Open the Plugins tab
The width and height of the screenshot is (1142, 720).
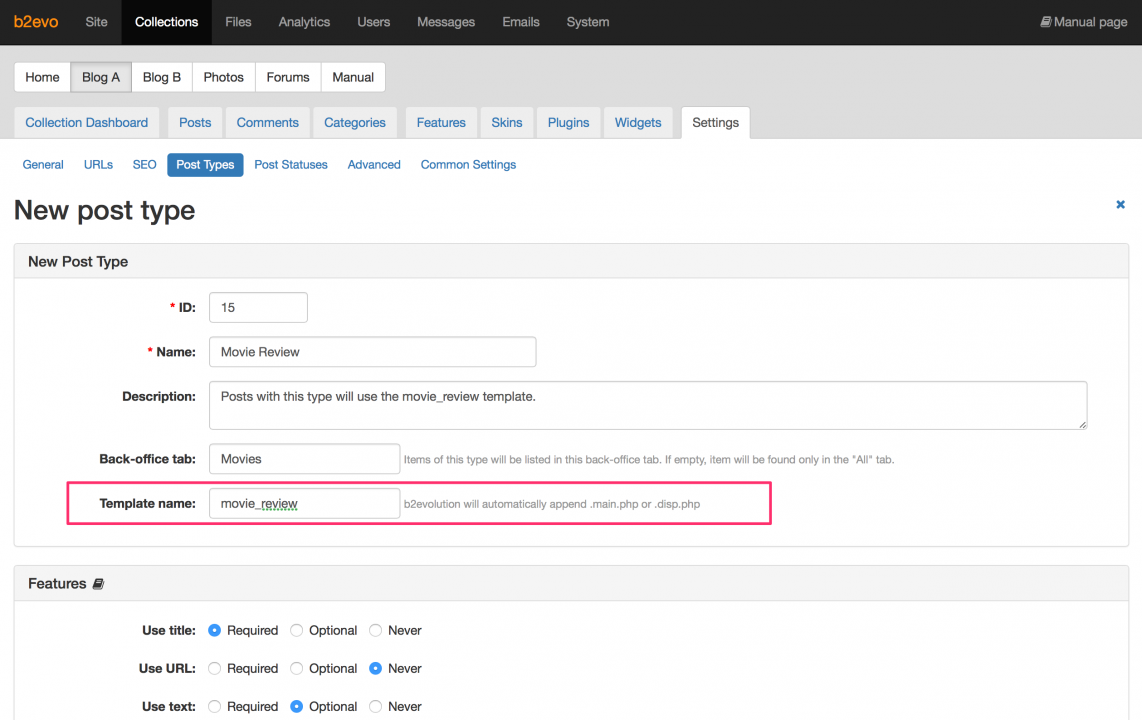568,122
